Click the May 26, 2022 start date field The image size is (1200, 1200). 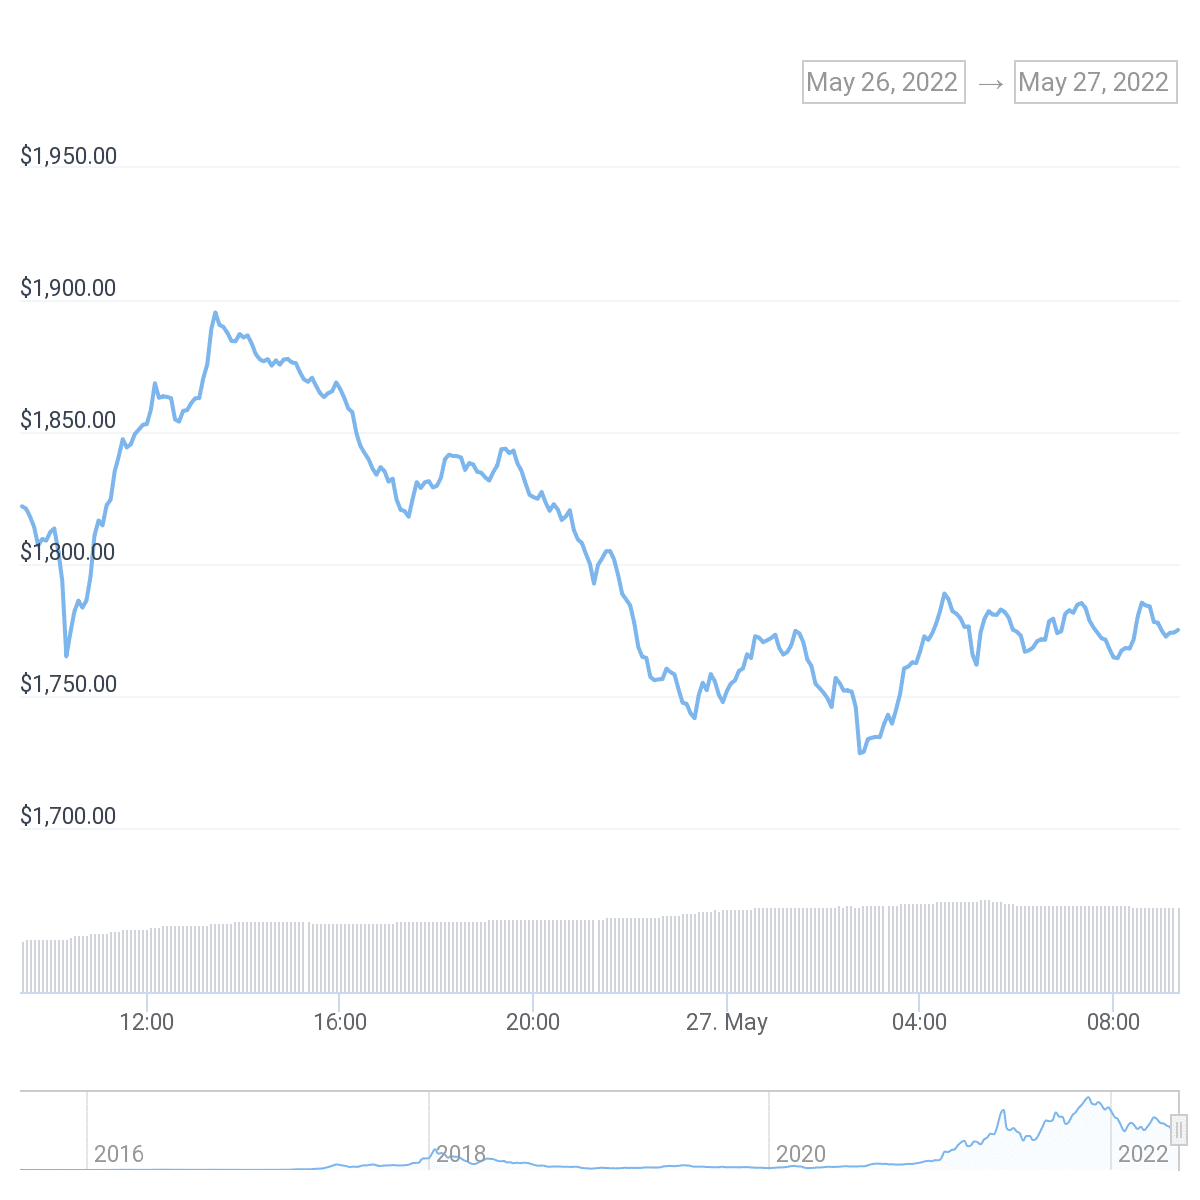click(883, 82)
